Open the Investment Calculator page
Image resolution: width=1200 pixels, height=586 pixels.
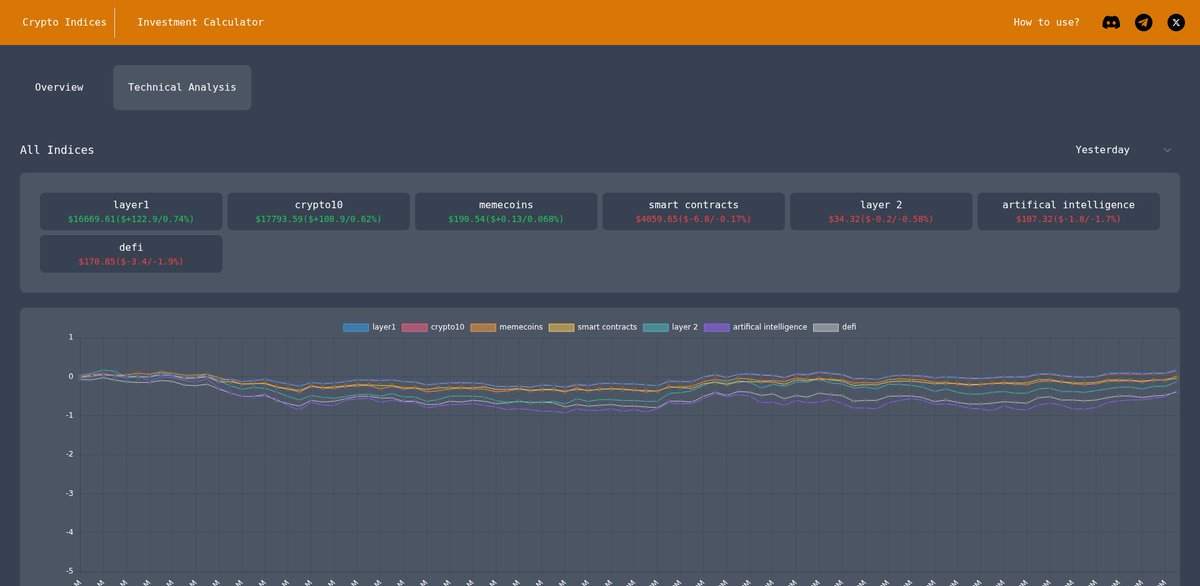coord(200,22)
